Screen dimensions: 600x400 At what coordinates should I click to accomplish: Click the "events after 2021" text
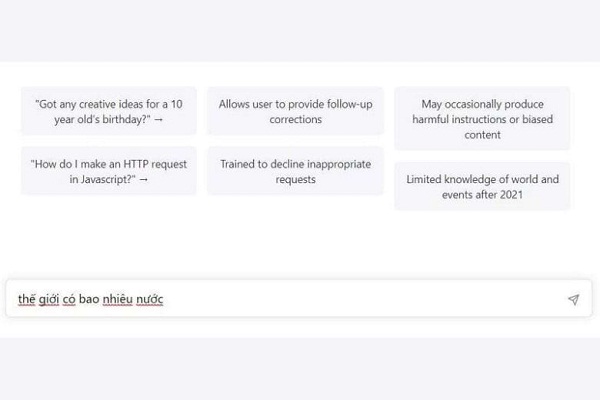pos(482,195)
